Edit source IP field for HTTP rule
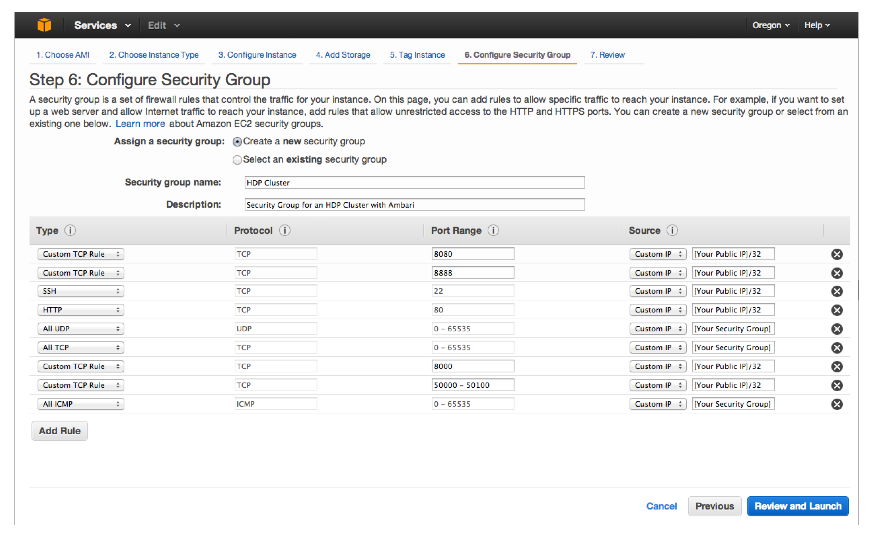Image resolution: width=878 pixels, height=549 pixels. (733, 310)
